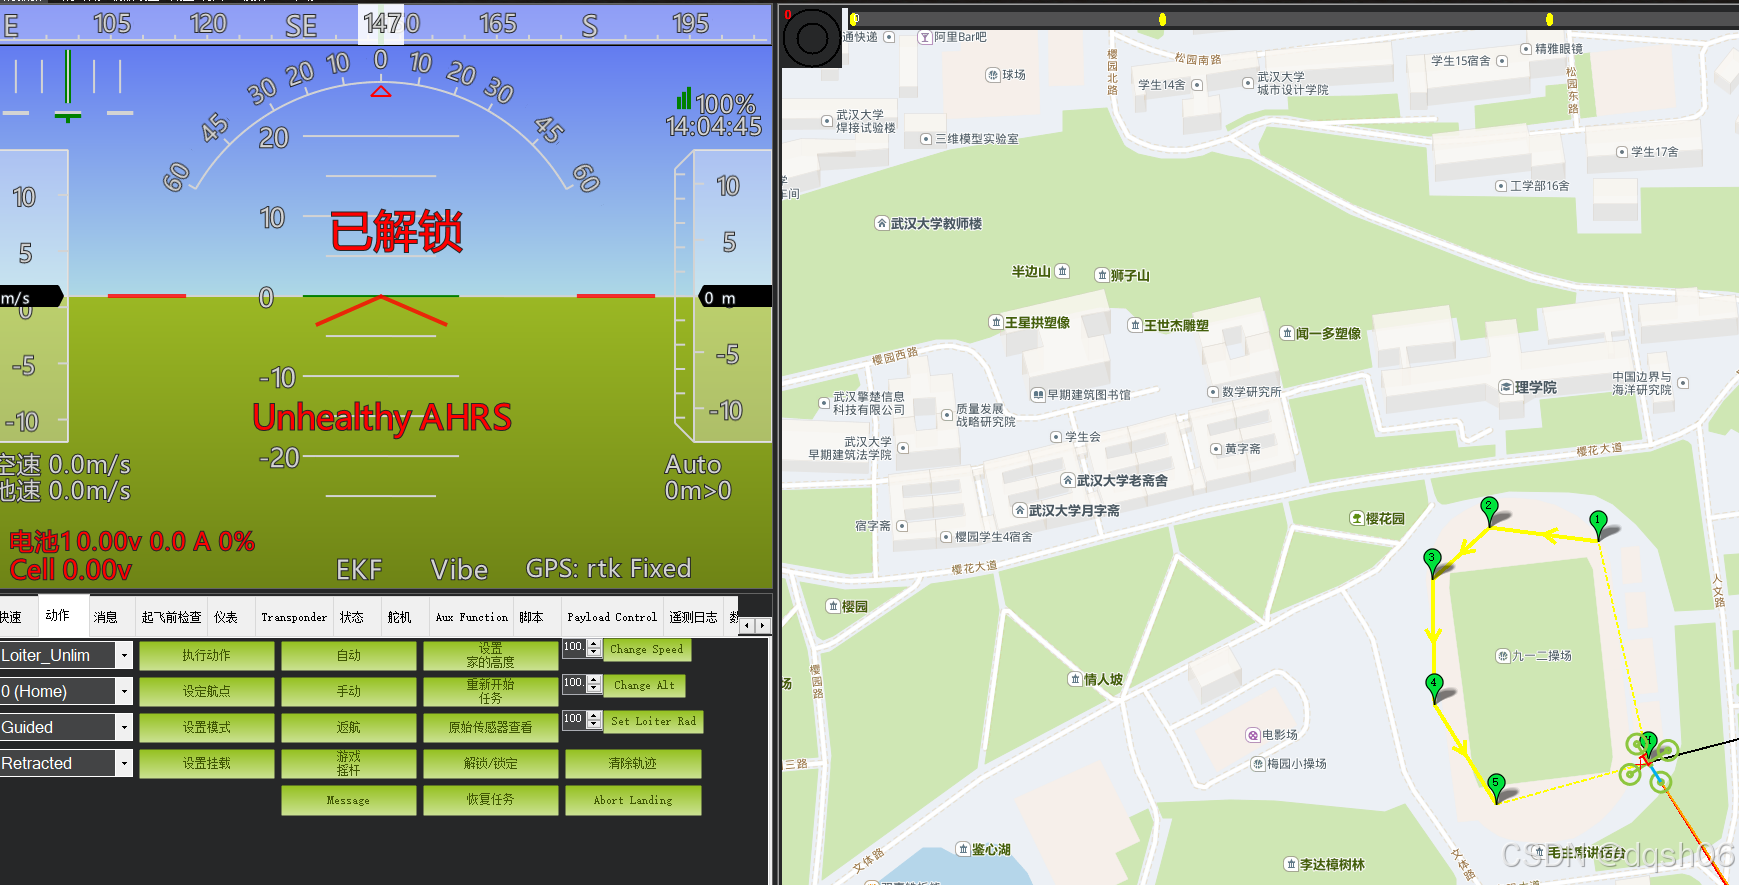Switch to the 消息 tab
This screenshot has width=1739, height=885.
[106, 617]
